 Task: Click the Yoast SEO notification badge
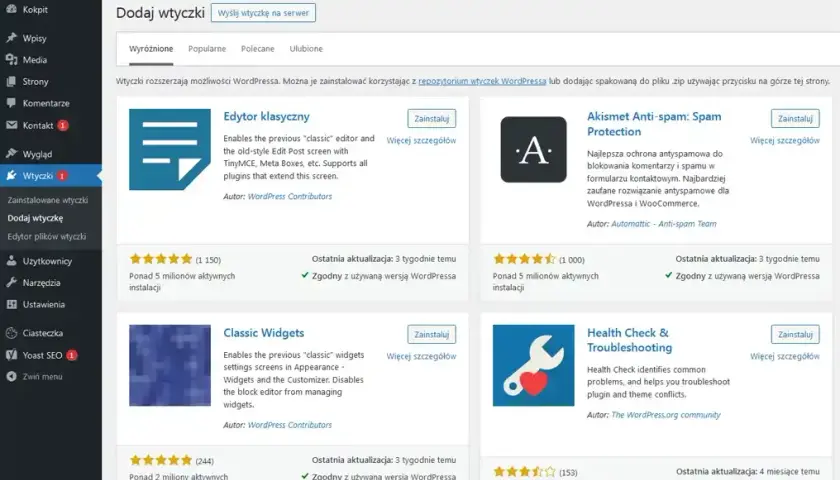pyautogui.click(x=72, y=355)
